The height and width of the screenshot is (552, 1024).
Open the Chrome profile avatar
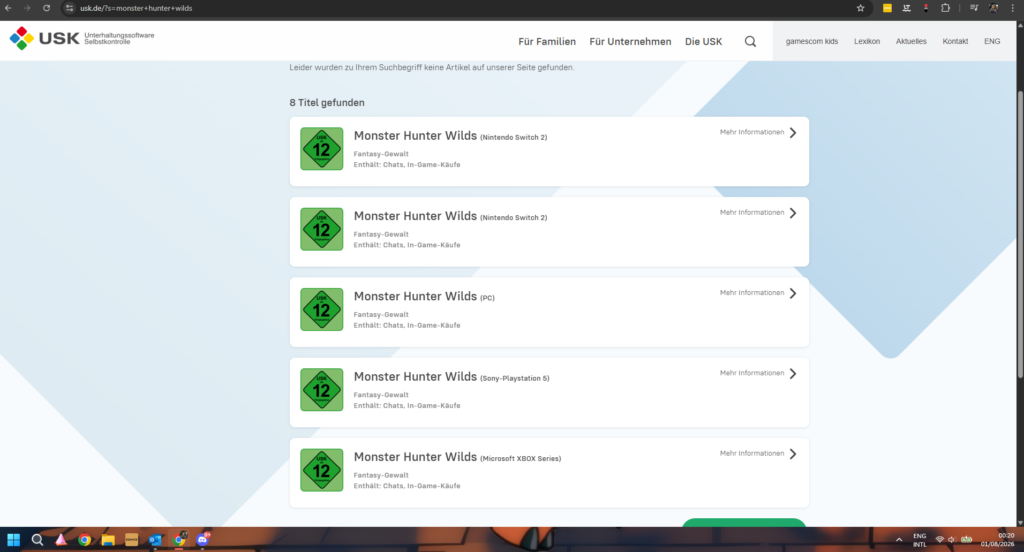click(993, 8)
